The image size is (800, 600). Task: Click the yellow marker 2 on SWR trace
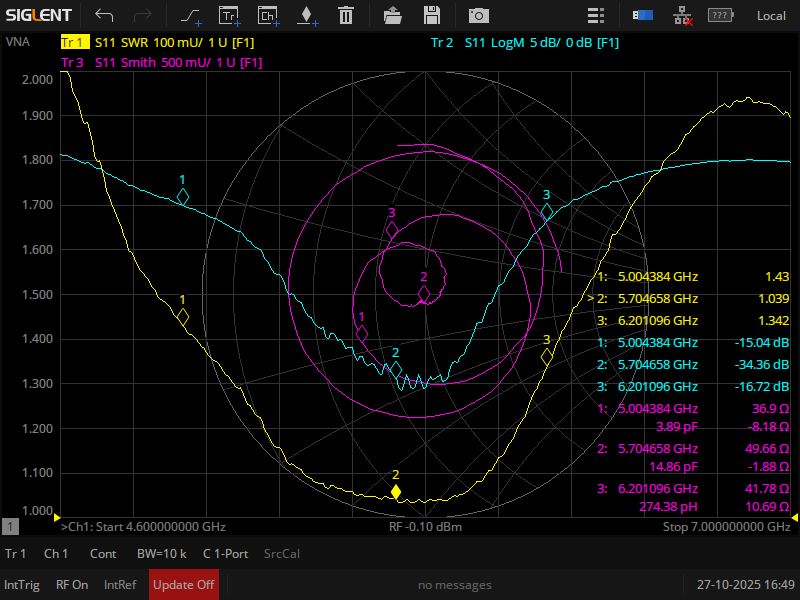[396, 492]
